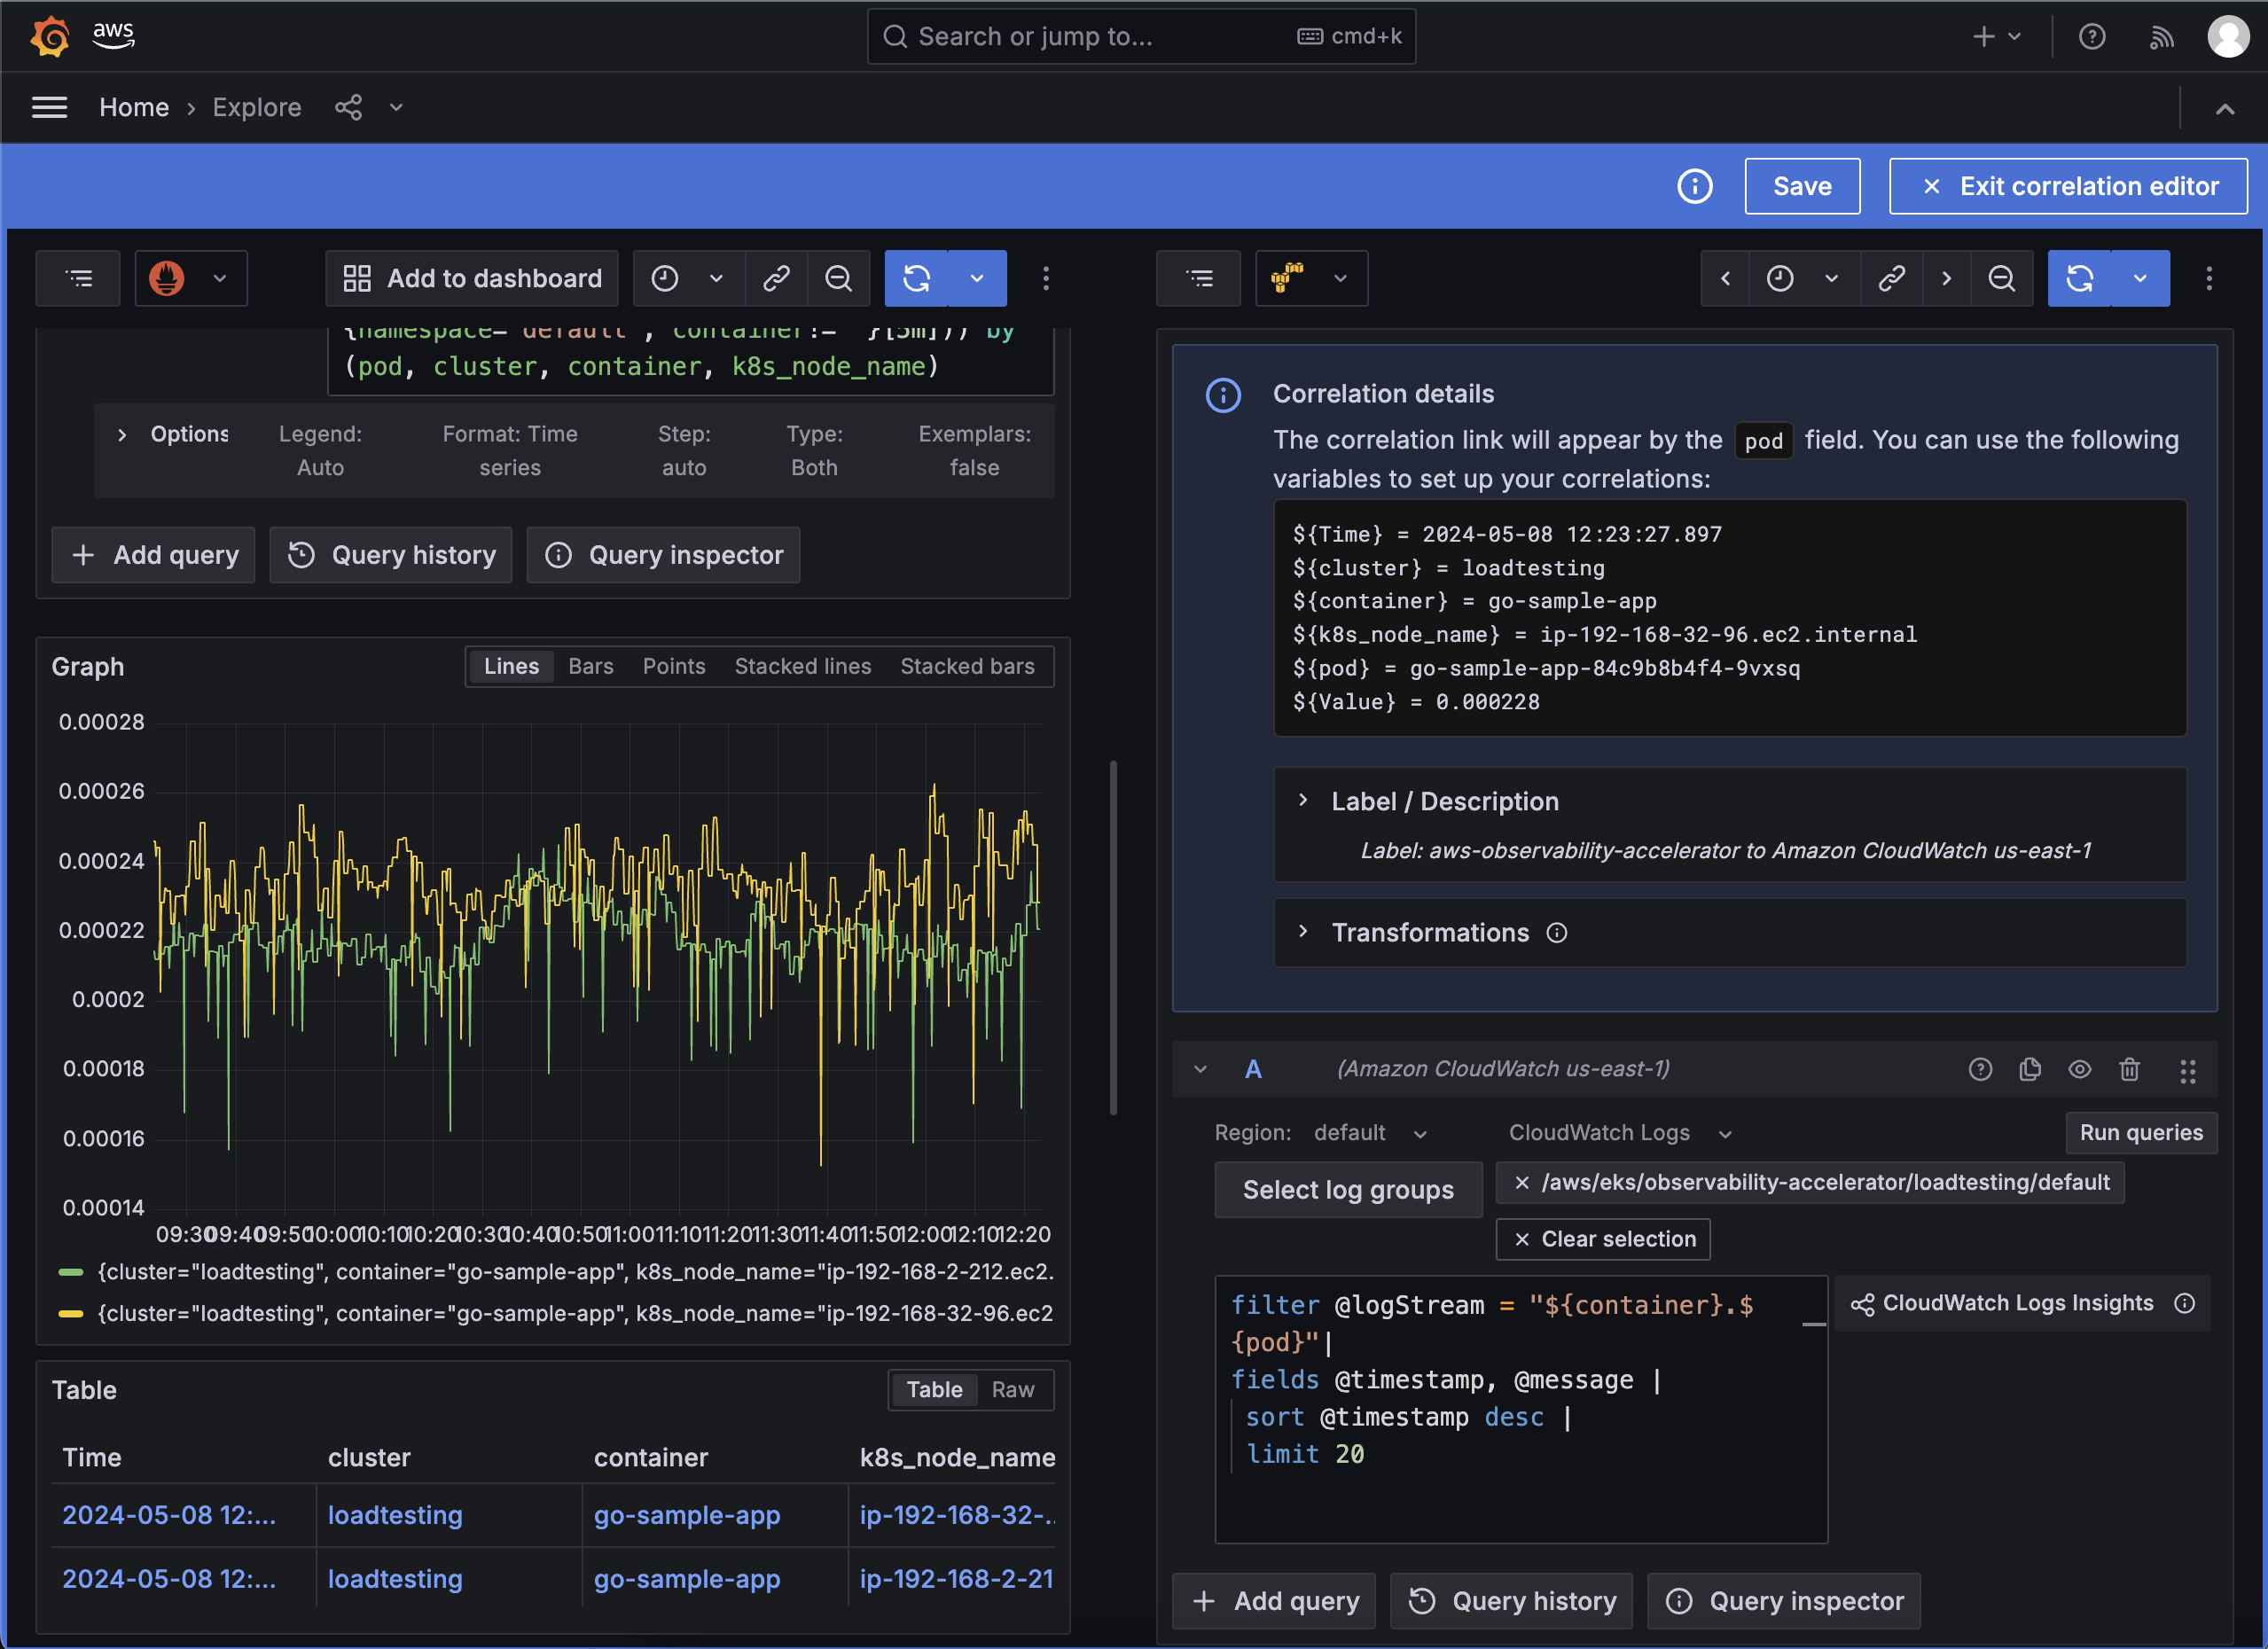Zoom out the left panel time range

tap(839, 278)
